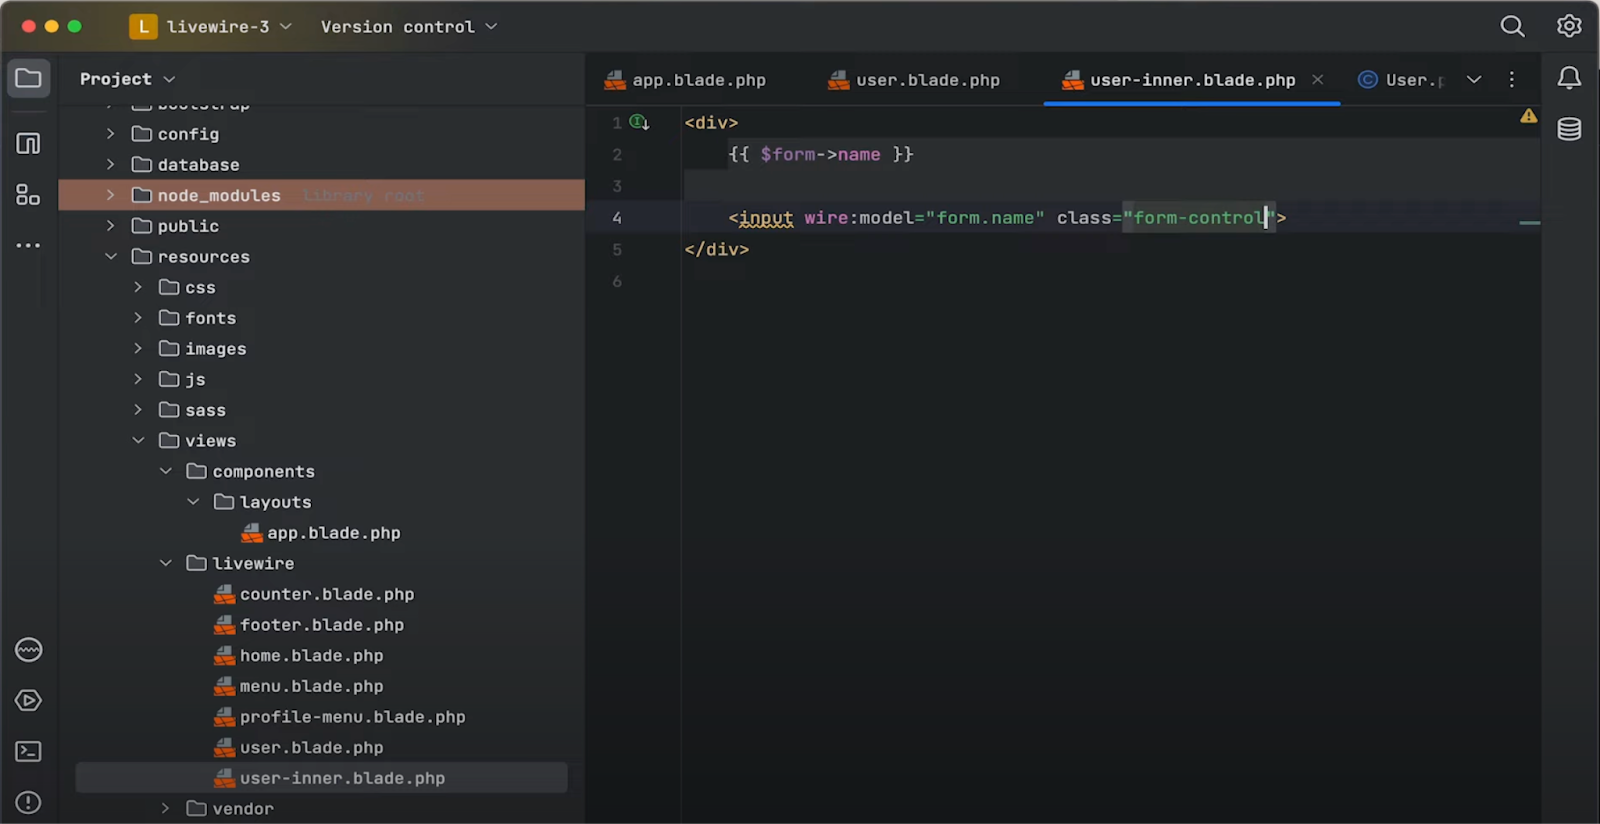Collapse the views folder
Screen dimensions: 1600x824
pos(138,440)
